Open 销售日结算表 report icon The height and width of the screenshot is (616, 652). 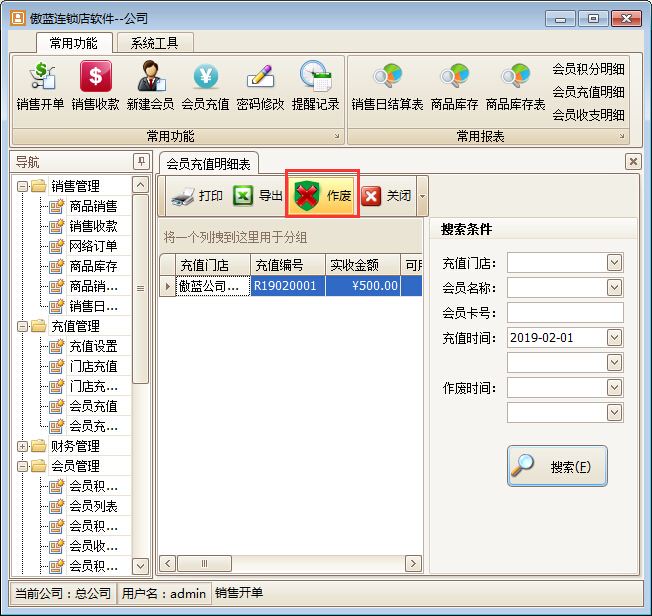click(387, 86)
